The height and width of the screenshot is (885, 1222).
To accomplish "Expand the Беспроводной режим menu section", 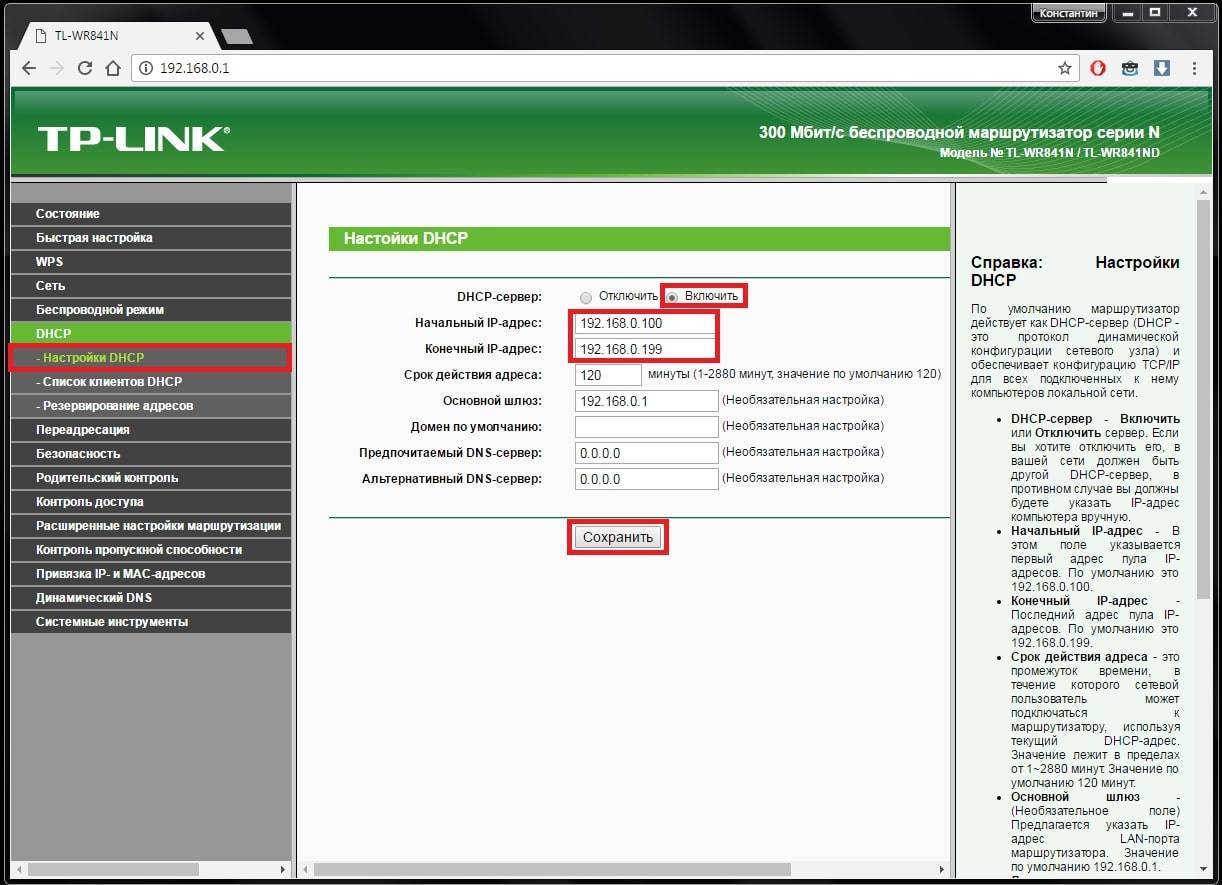I will pos(100,310).
